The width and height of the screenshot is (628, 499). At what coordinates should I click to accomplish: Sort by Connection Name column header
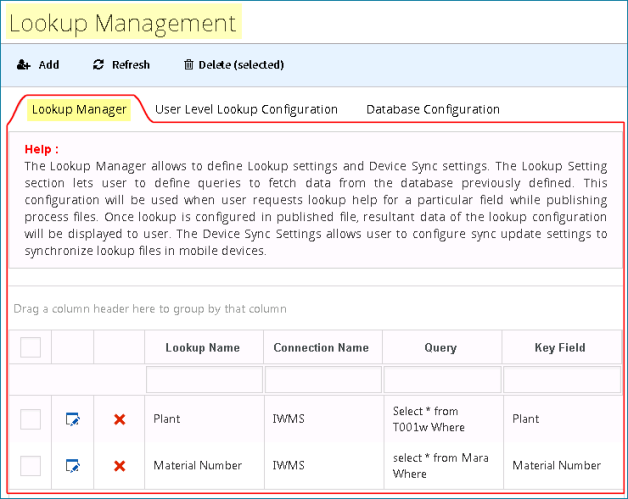[x=322, y=347]
